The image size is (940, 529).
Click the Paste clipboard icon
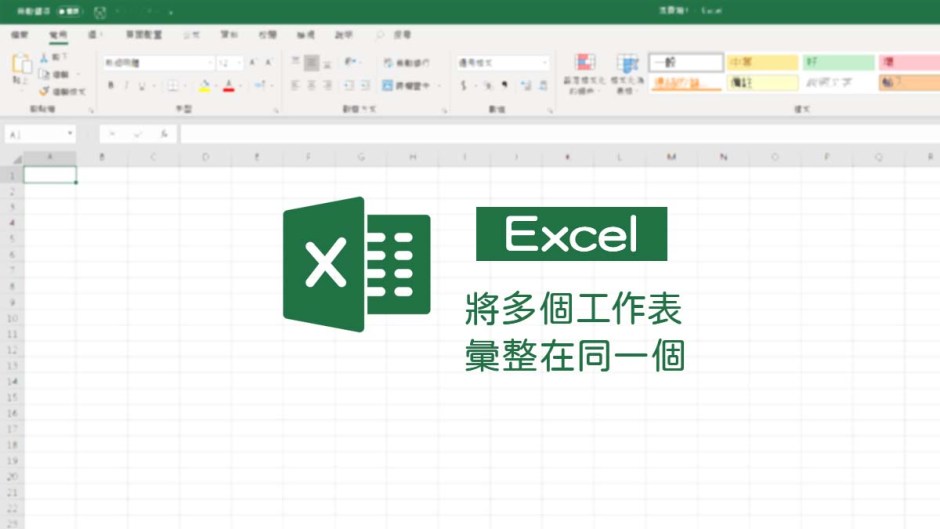click(20, 68)
